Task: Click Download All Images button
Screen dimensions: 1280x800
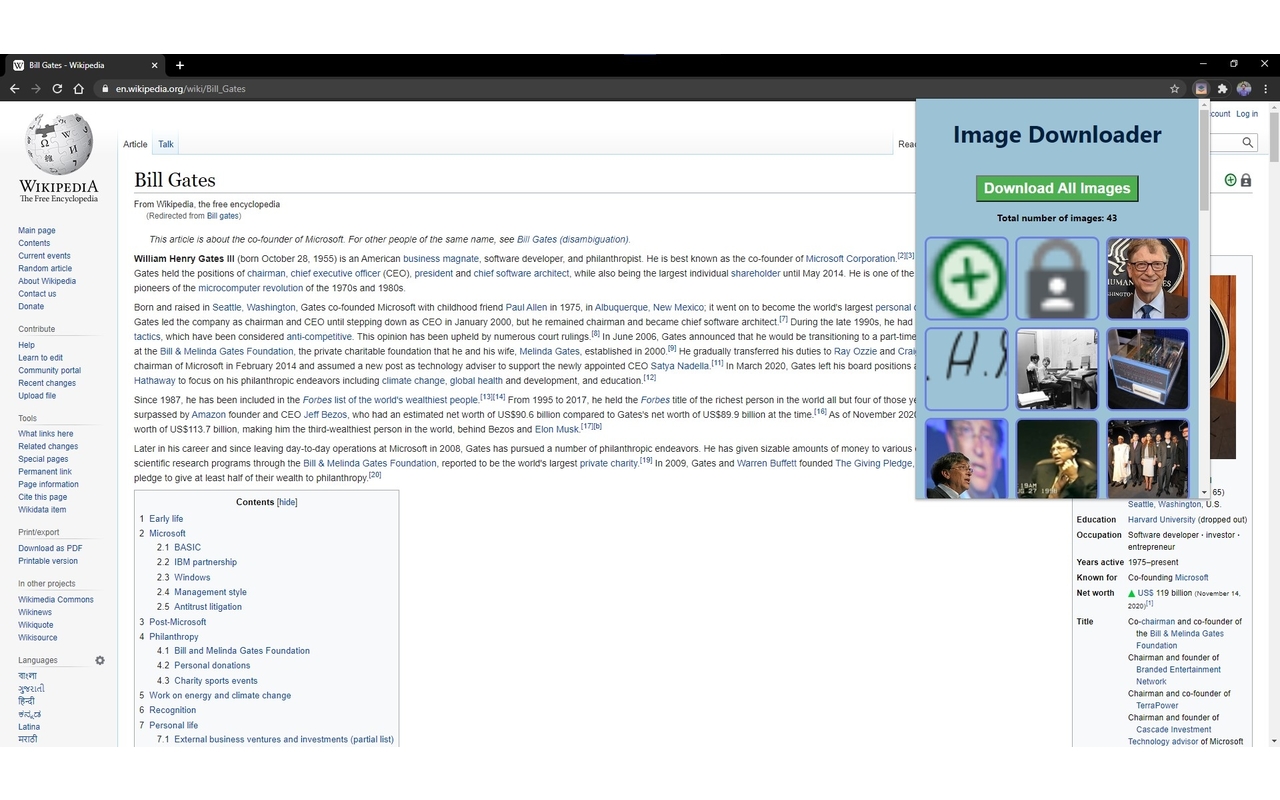Action: point(1057,188)
